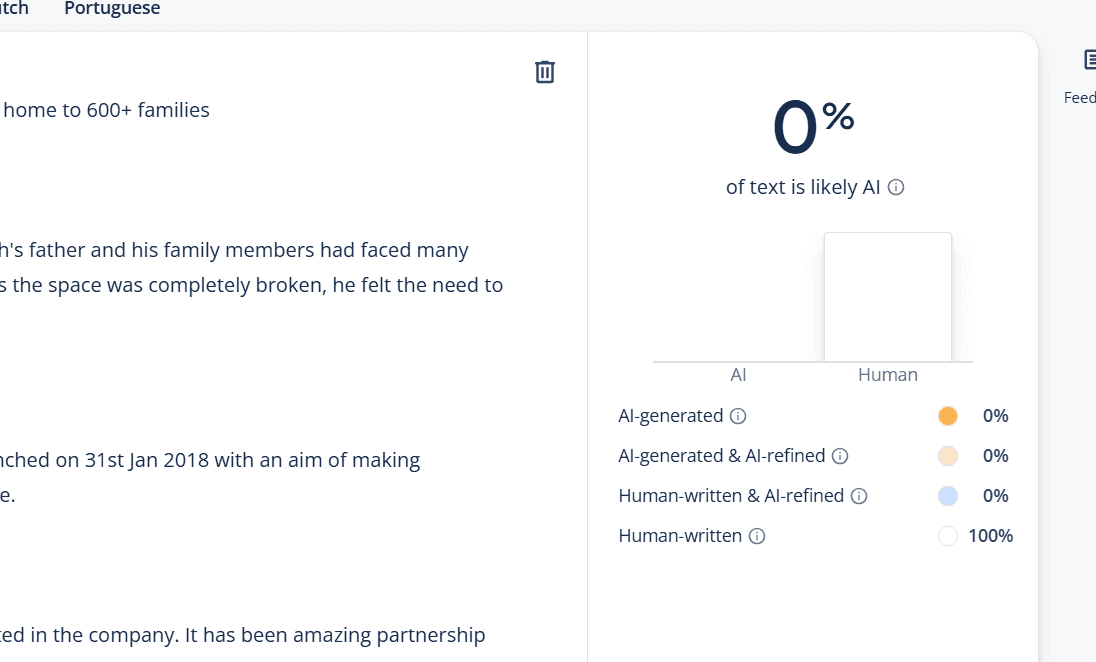Select the Feedback sidebar document icon
Screen dimensions: 1096x662
[1090, 59]
